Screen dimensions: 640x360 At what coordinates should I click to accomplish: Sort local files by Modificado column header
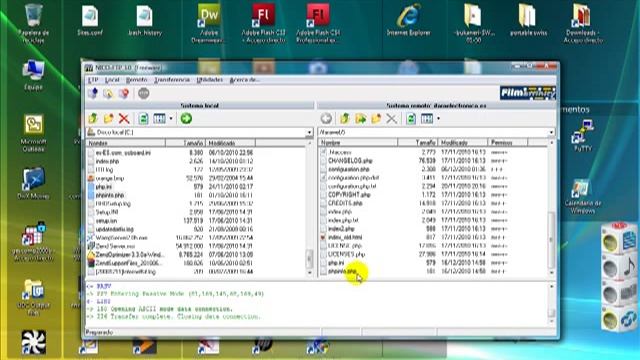(x=230, y=143)
